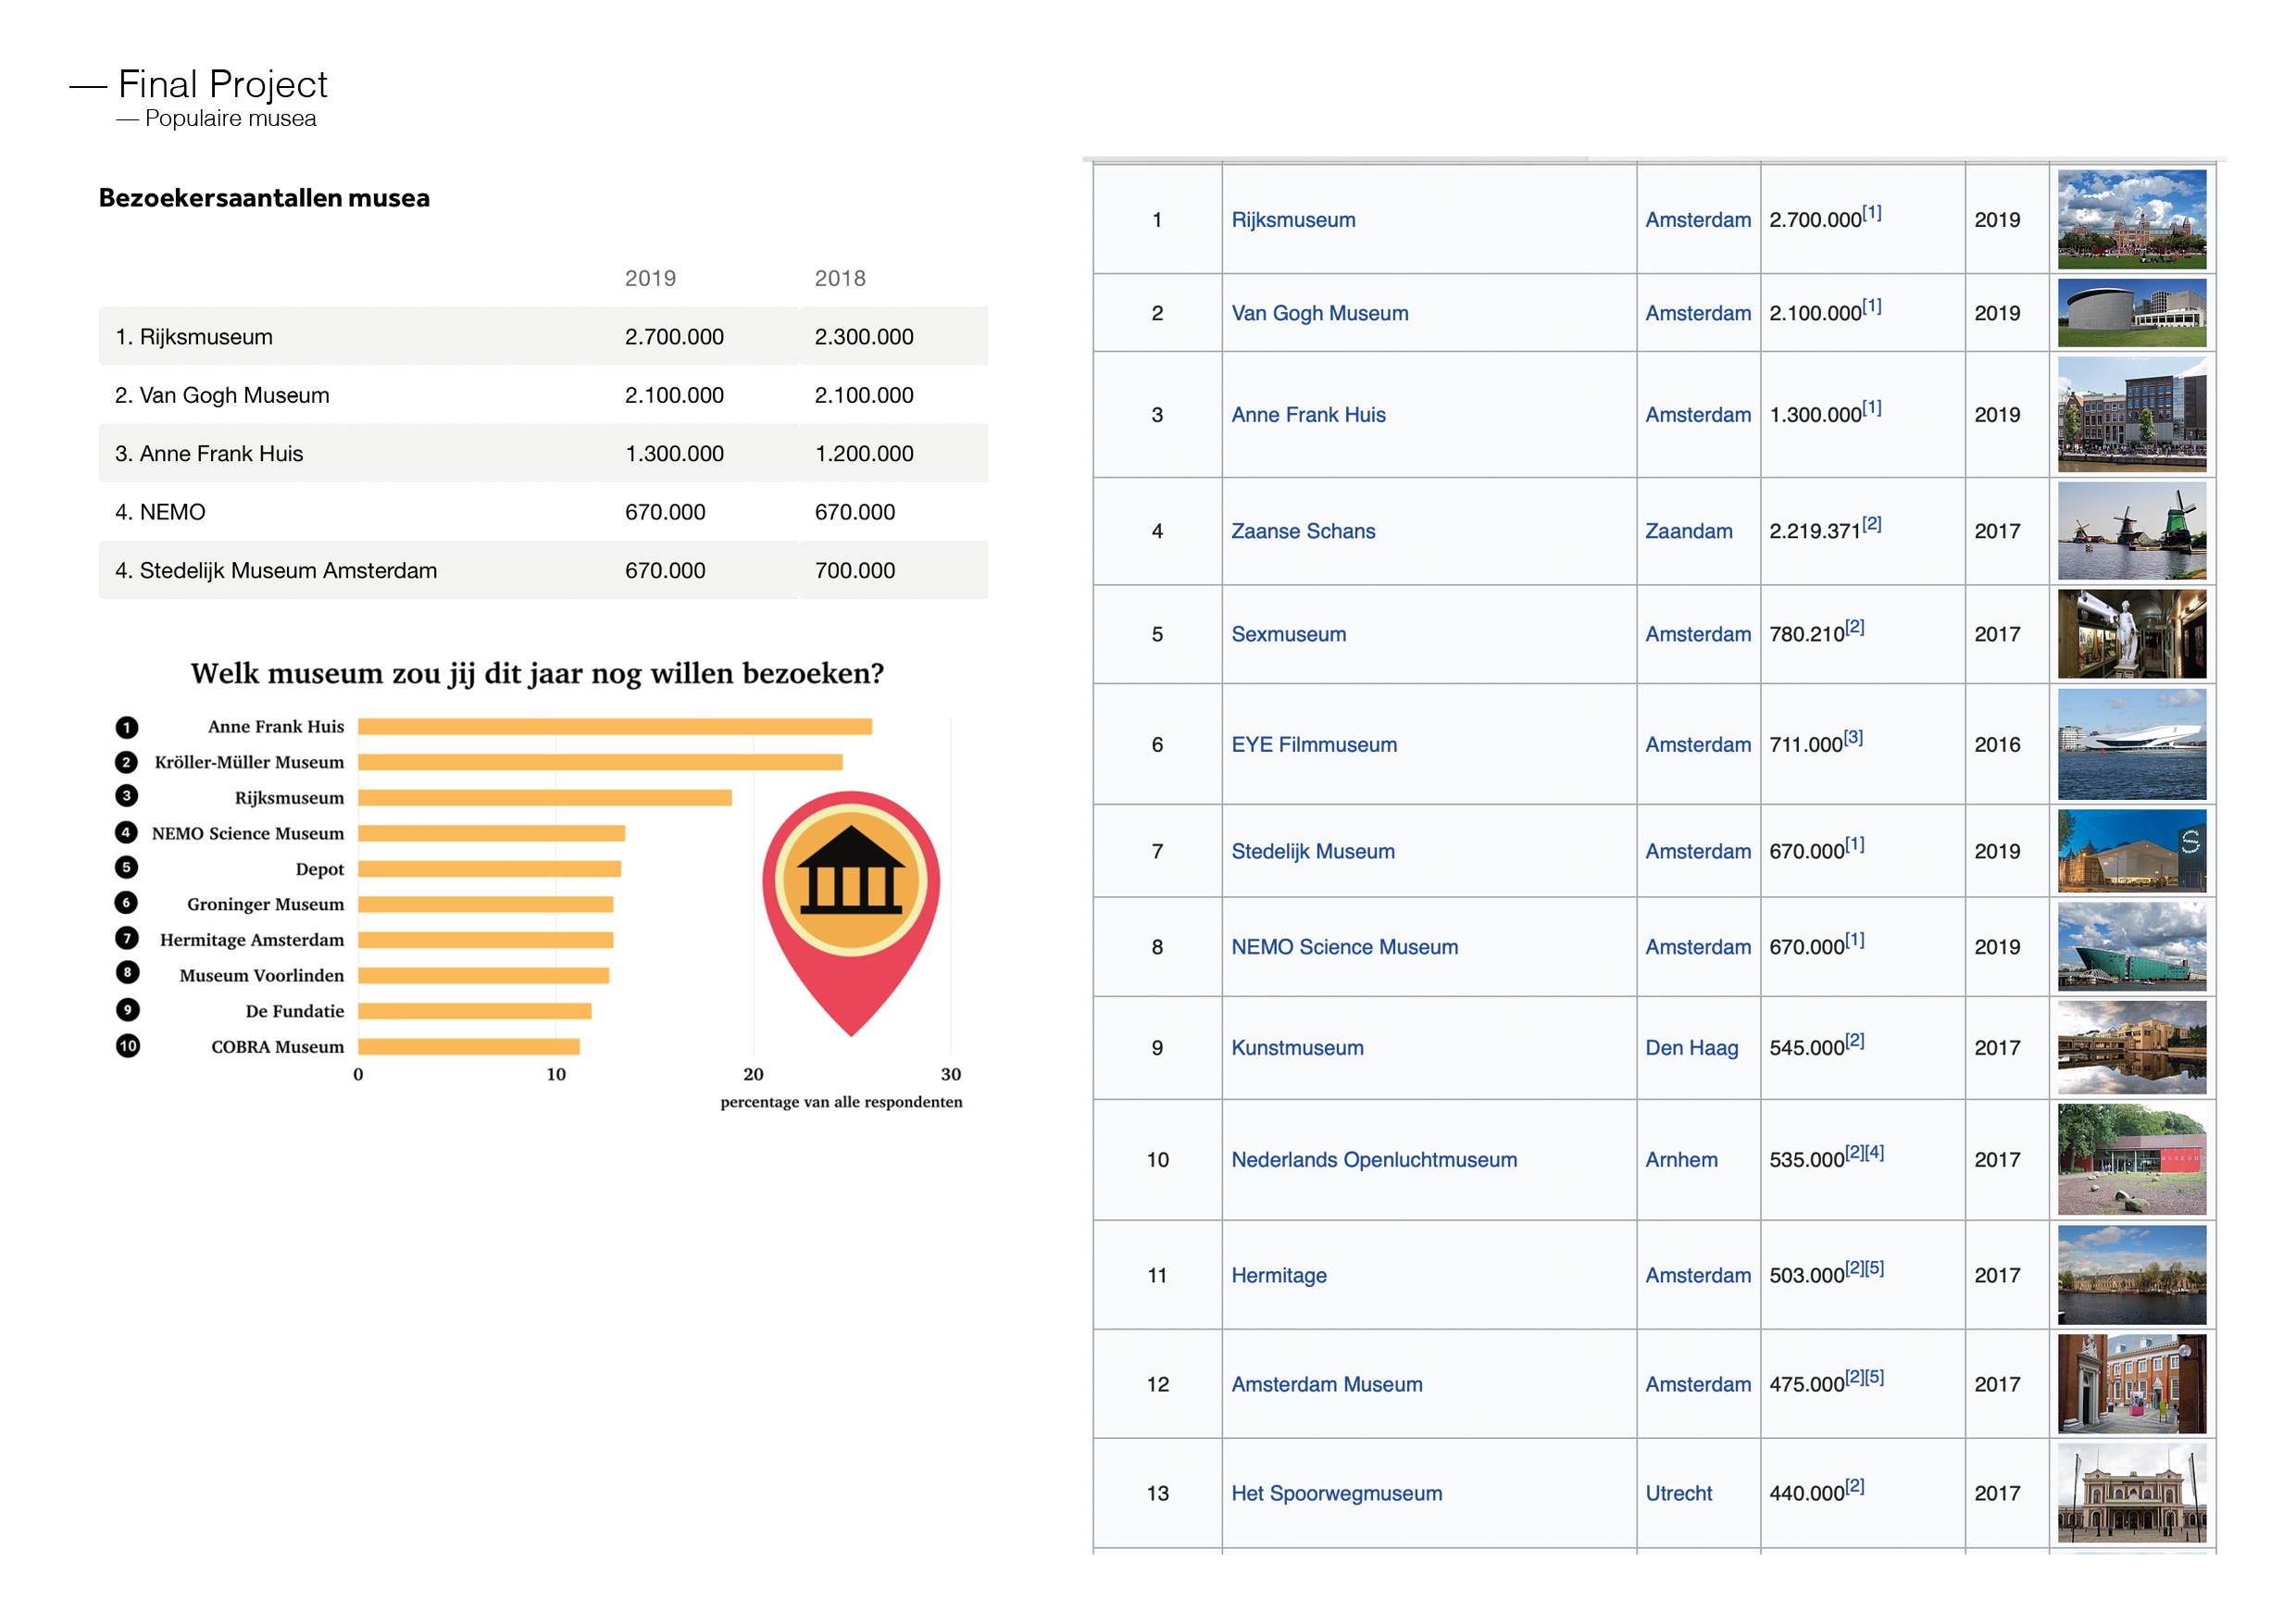Click the number 2 badge beside Kröller-Müller Museum
This screenshot has width=2296, height=1624.
127,762
